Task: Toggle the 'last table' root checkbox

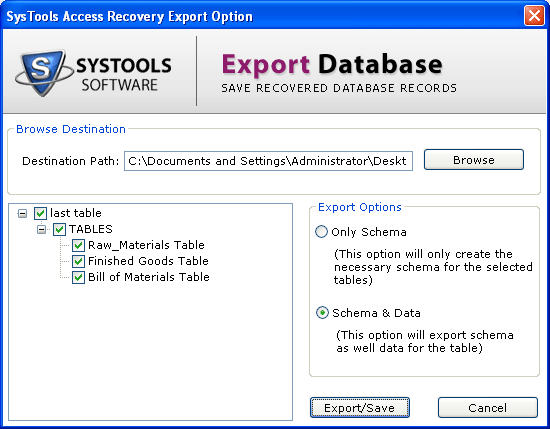Action: point(40,213)
